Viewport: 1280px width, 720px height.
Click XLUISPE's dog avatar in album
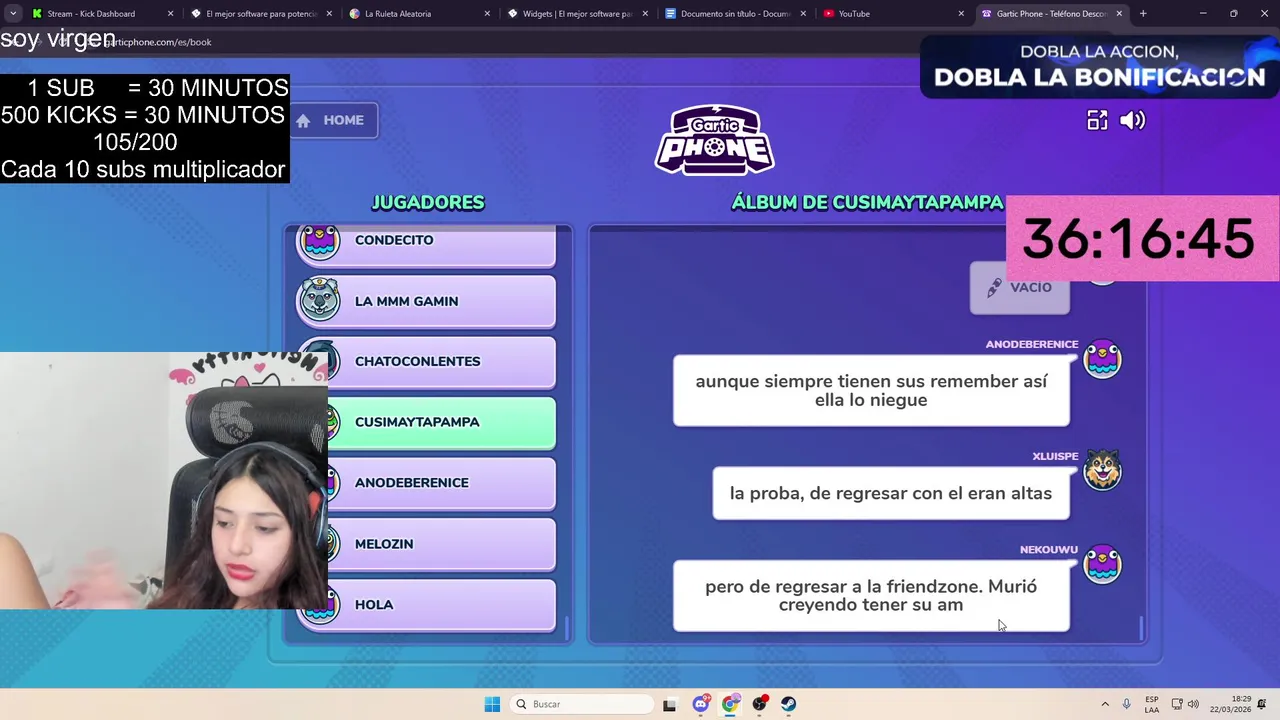point(1103,470)
